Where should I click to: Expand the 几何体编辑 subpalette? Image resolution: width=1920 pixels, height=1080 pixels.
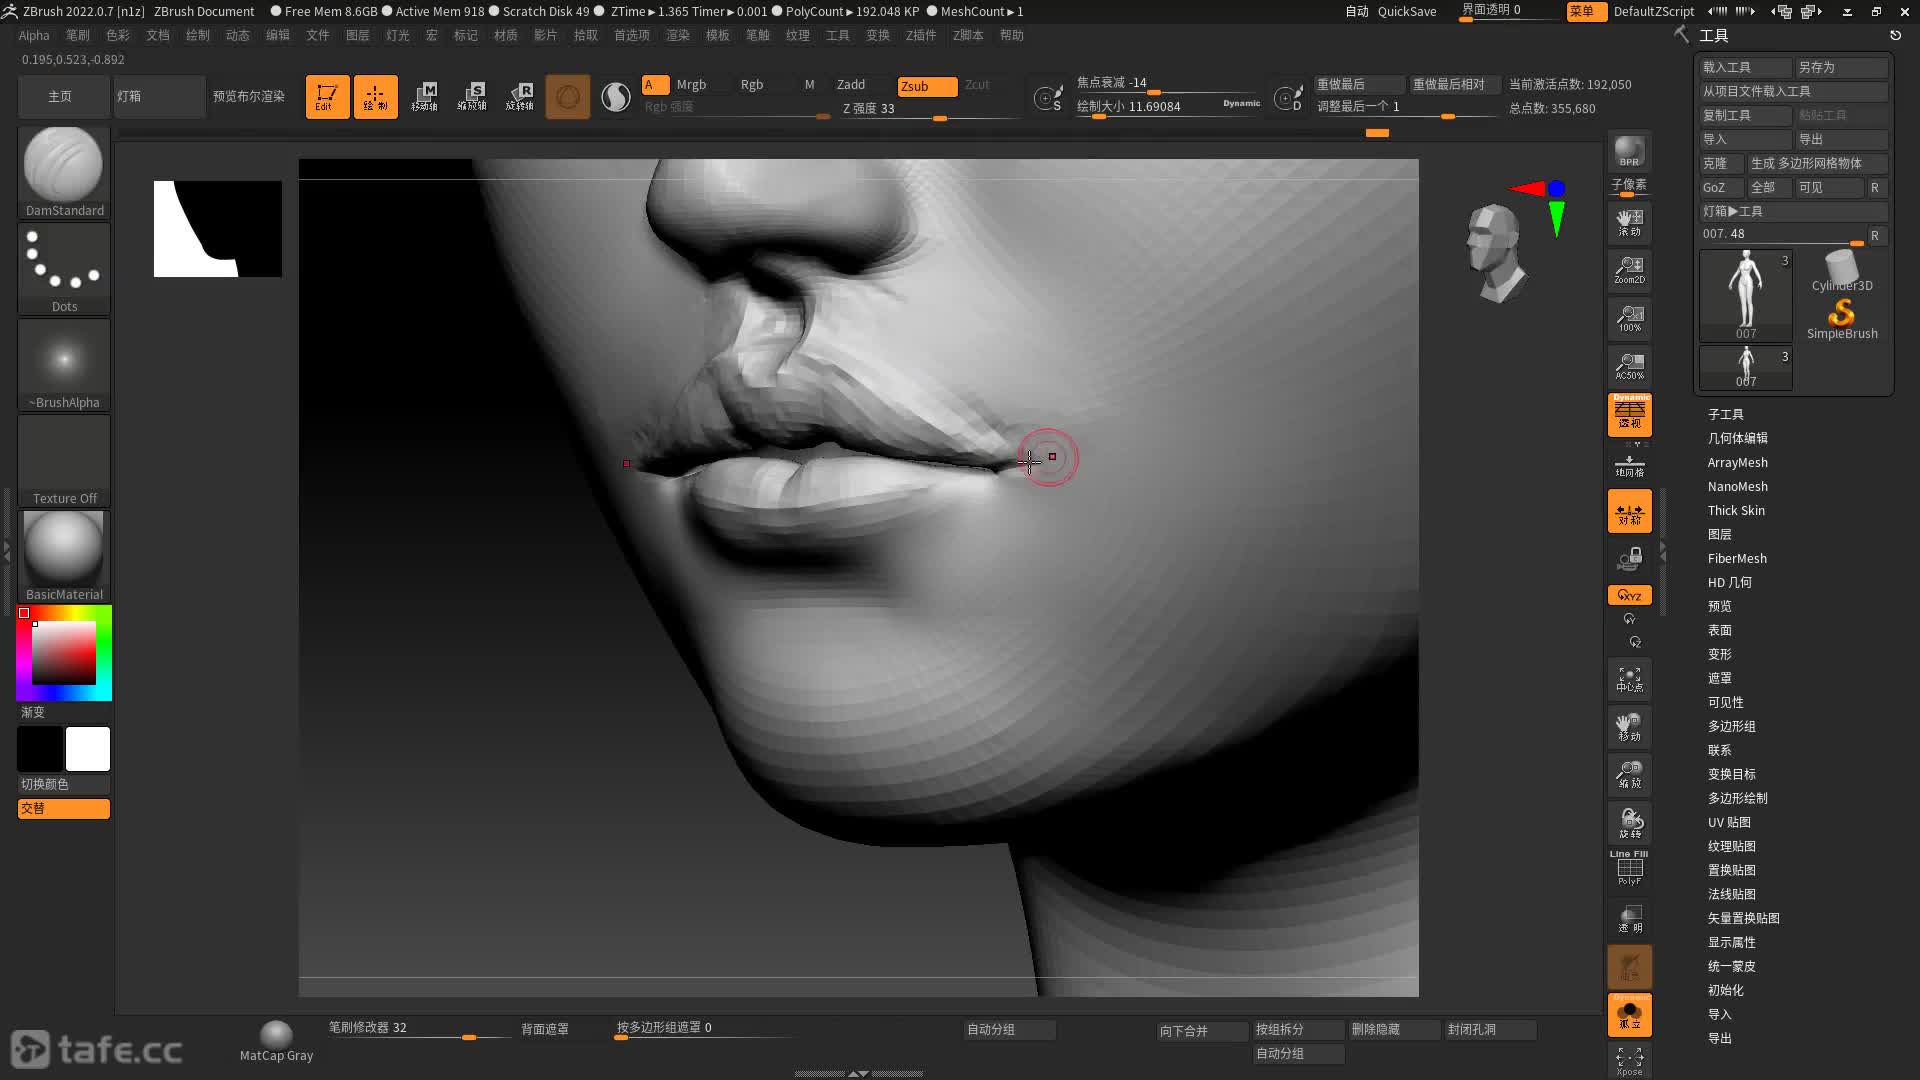click(x=1738, y=438)
